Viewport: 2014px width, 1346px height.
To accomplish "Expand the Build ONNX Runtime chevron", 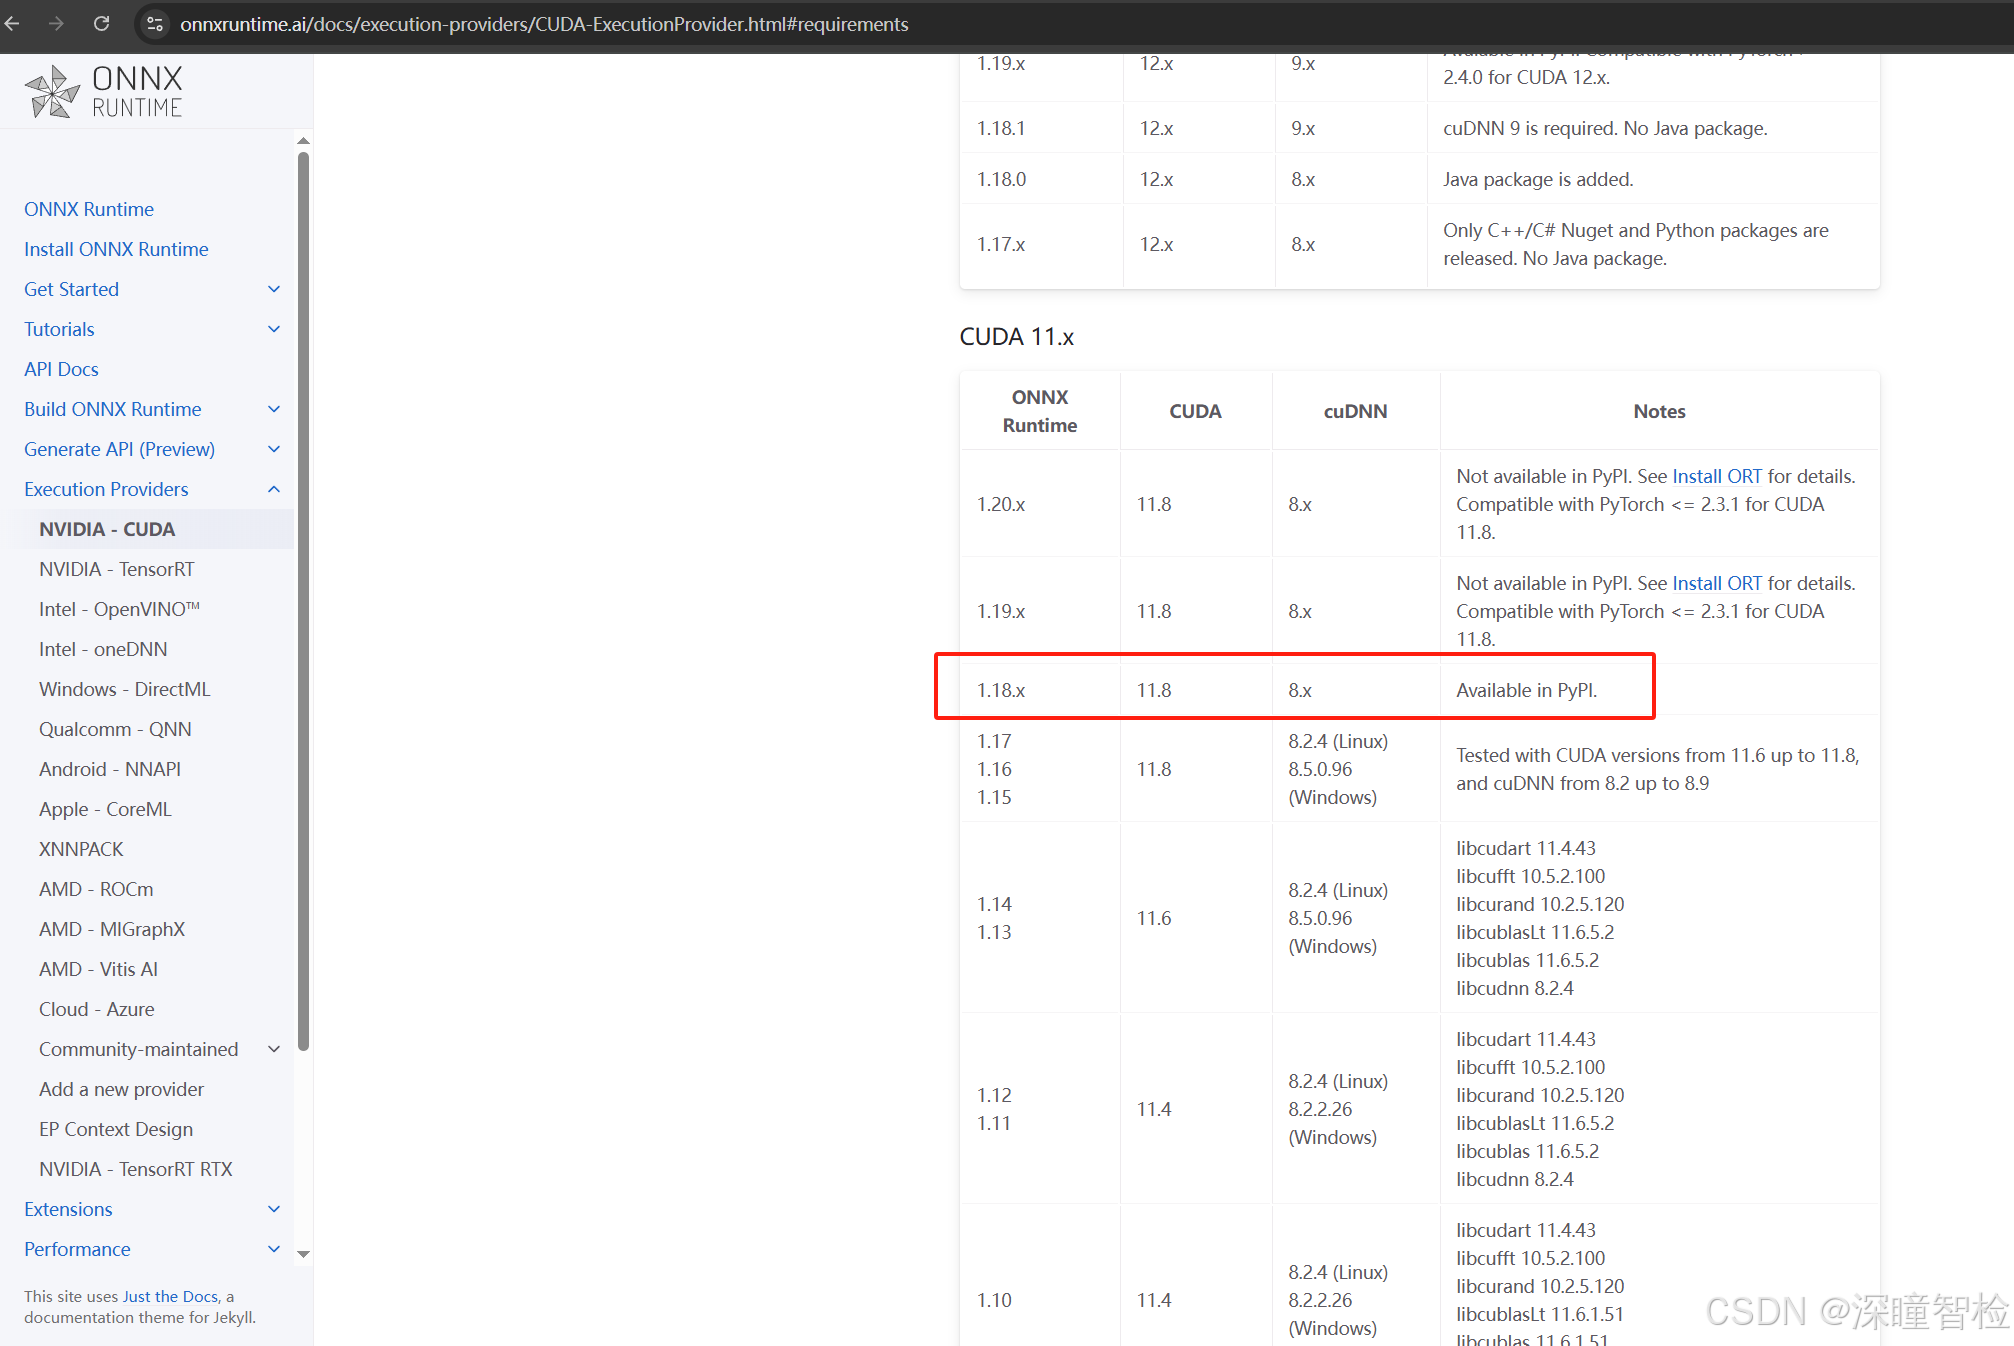I will [x=274, y=409].
